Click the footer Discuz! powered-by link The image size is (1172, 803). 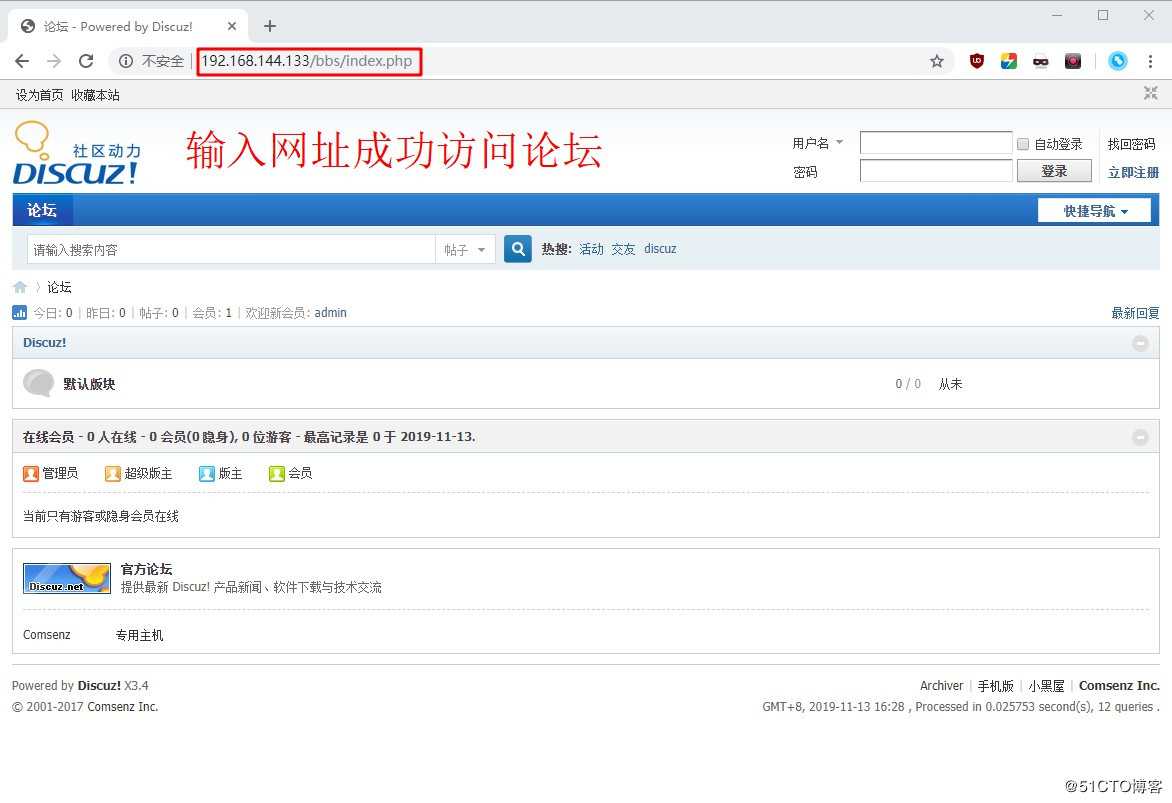[x=99, y=686]
